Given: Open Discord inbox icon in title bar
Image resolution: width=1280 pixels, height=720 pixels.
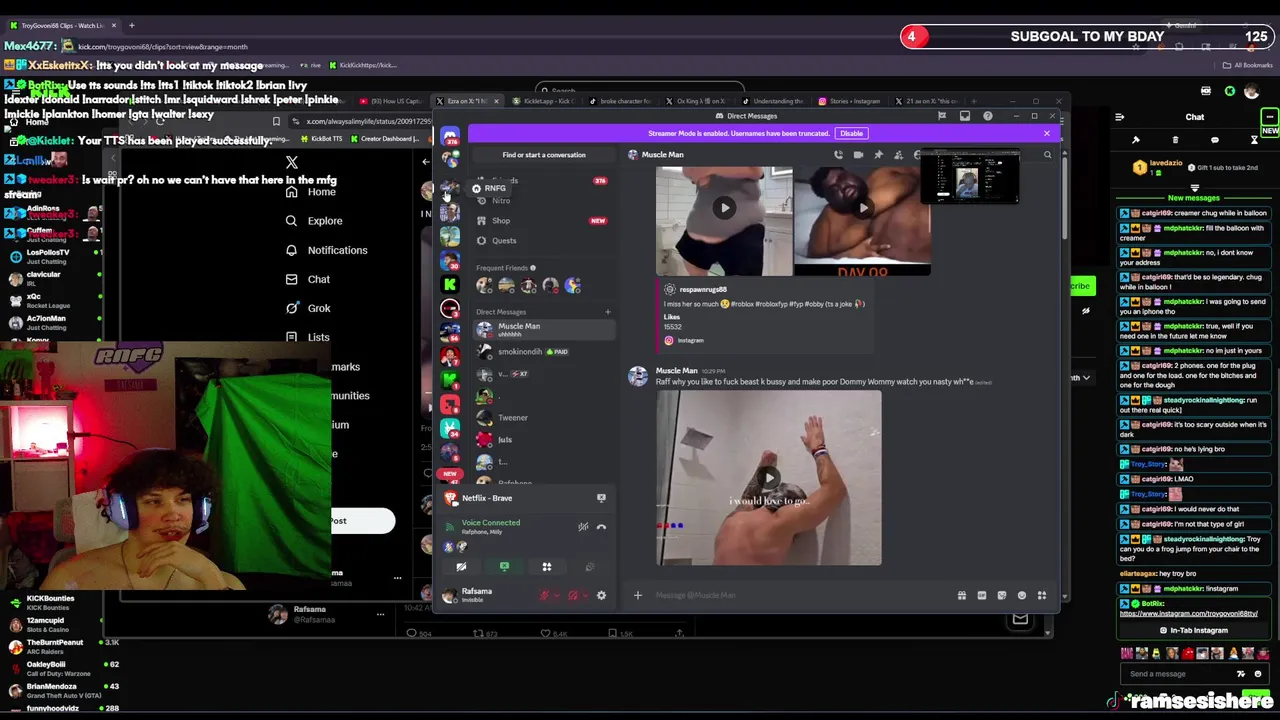Looking at the screenshot, I should 965,116.
